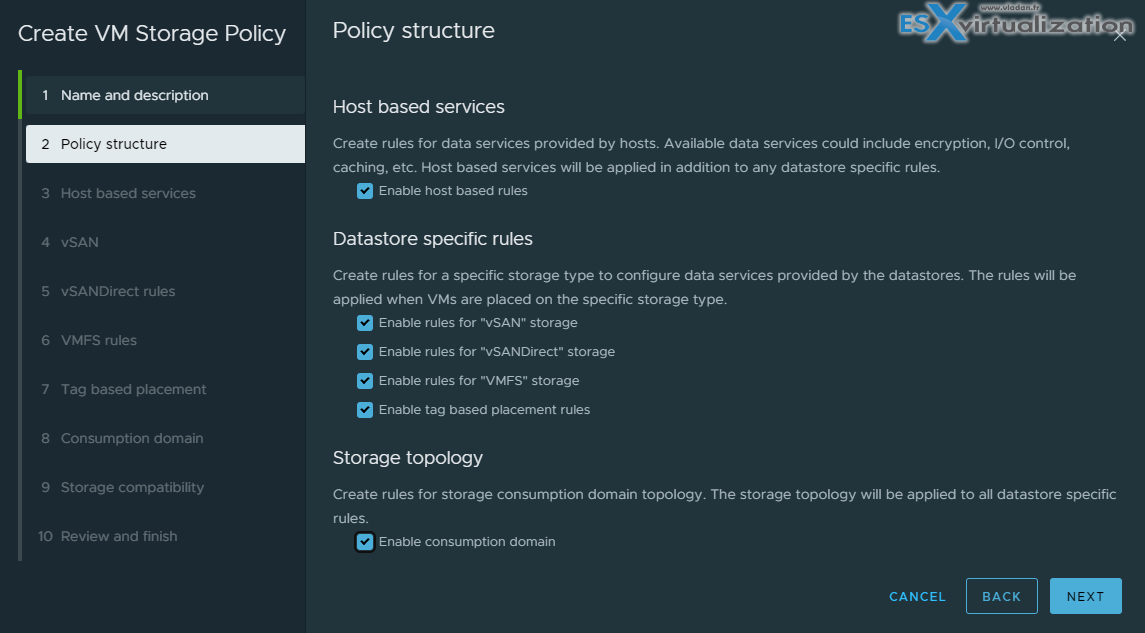Enable host based rules checkbox
Screen dimensions: 1145x633
click(x=365, y=191)
